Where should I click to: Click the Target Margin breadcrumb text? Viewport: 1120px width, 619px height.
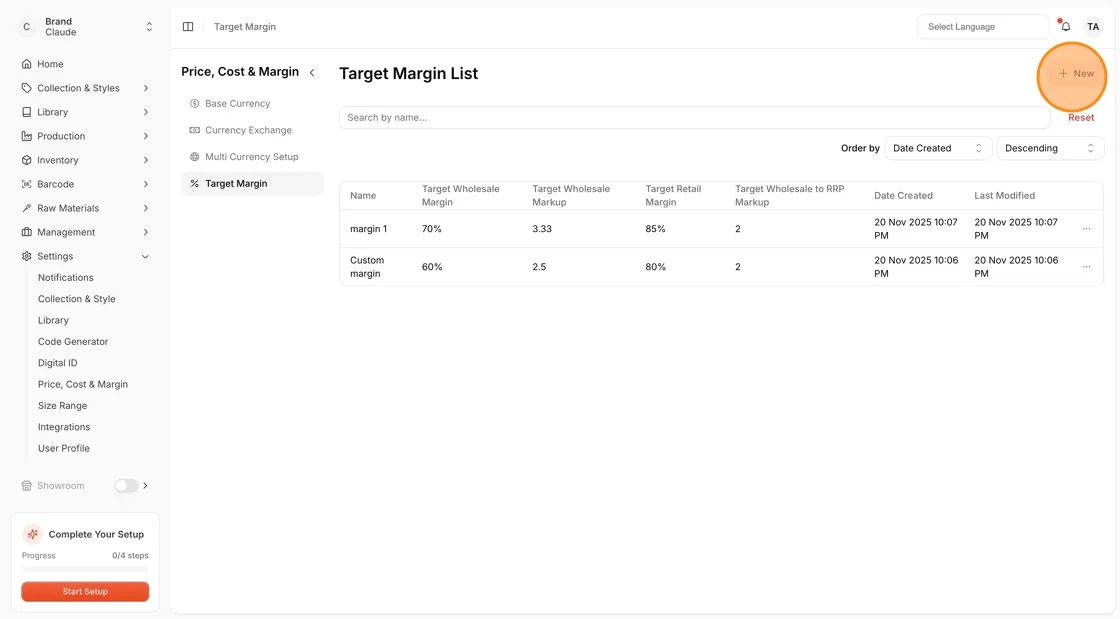click(x=245, y=26)
